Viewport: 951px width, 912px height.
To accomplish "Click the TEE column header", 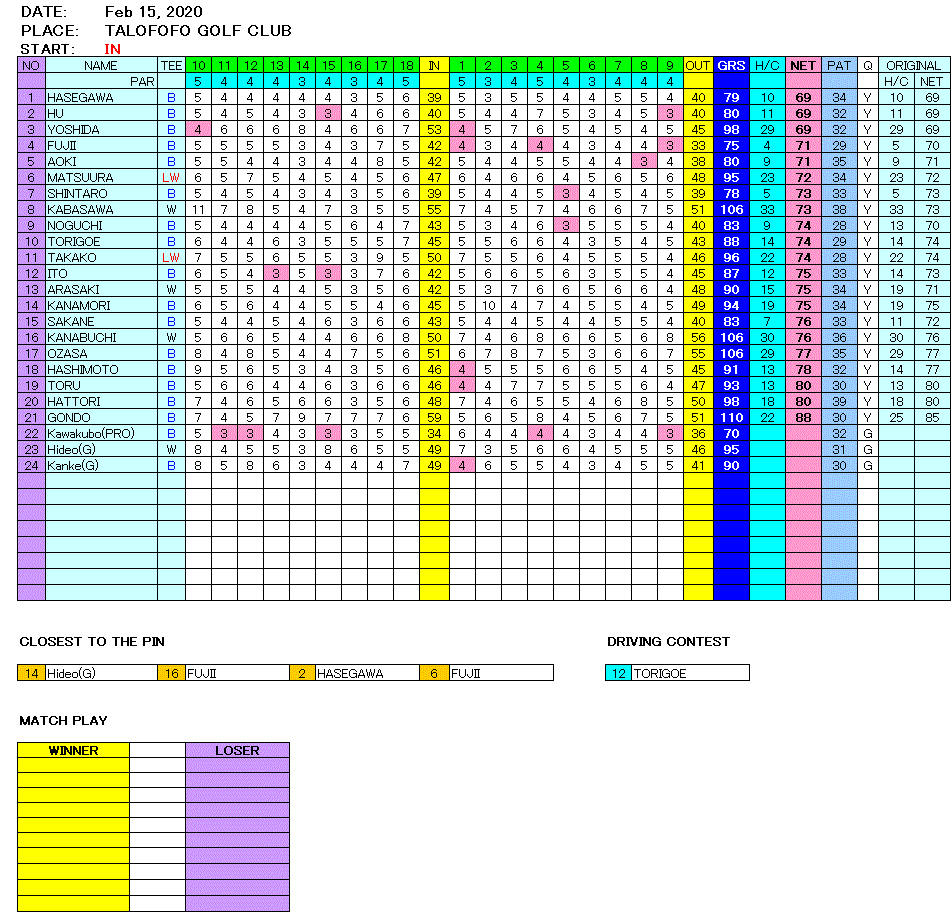I will [x=171, y=66].
